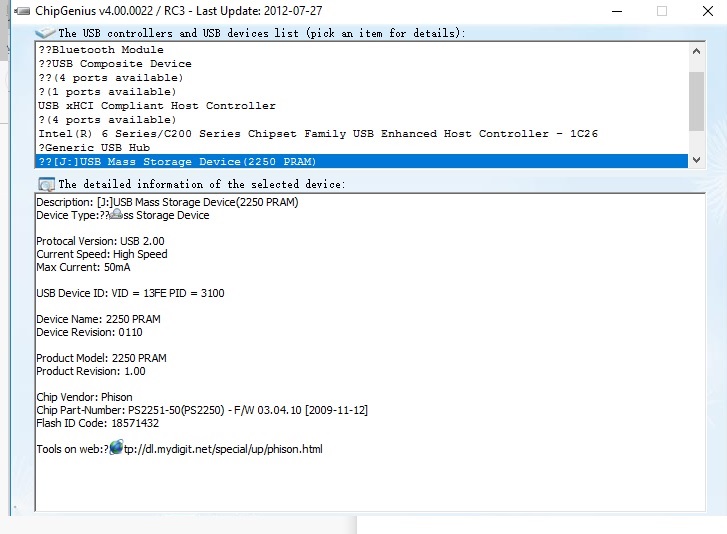
Task: Click the Product Model: 2250 PRAM line
Action: pyautogui.click(x=101, y=358)
